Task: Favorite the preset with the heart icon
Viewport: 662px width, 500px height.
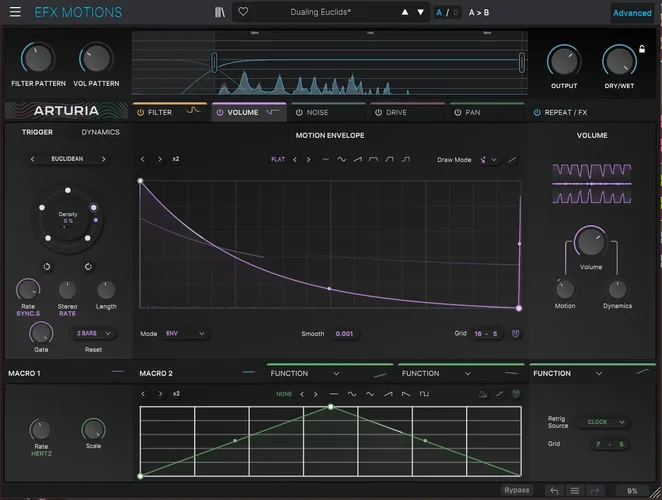Action: 243,13
